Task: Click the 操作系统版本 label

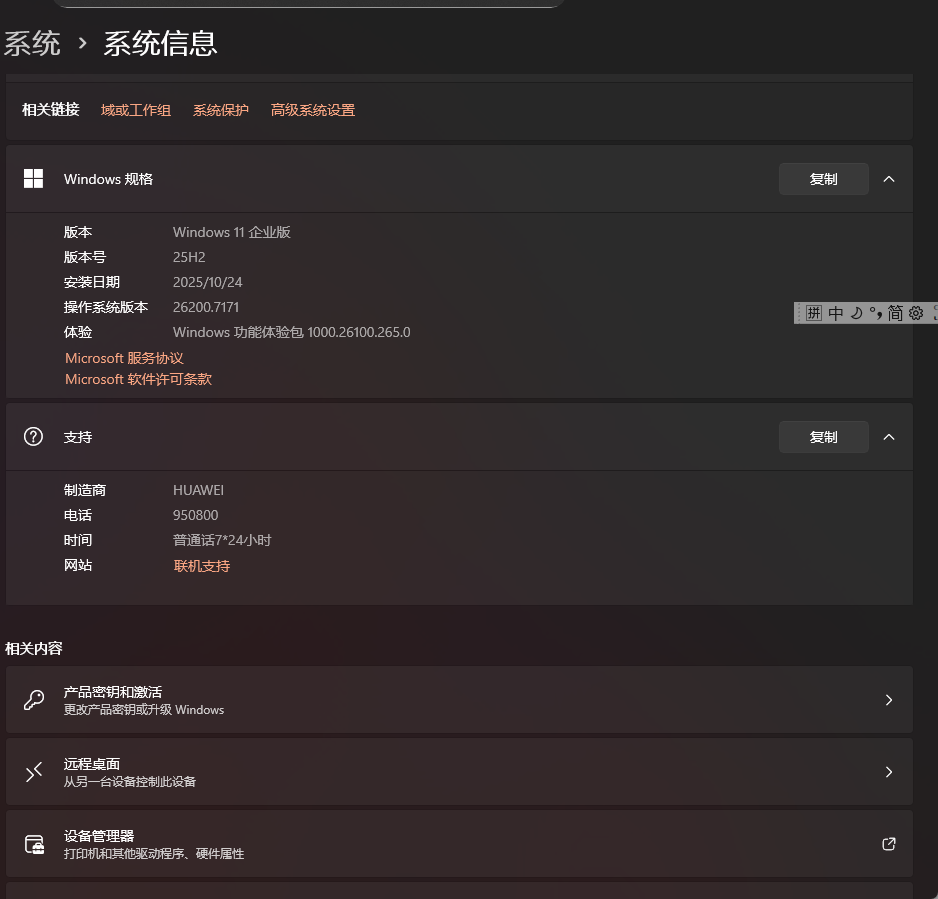Action: 106,307
